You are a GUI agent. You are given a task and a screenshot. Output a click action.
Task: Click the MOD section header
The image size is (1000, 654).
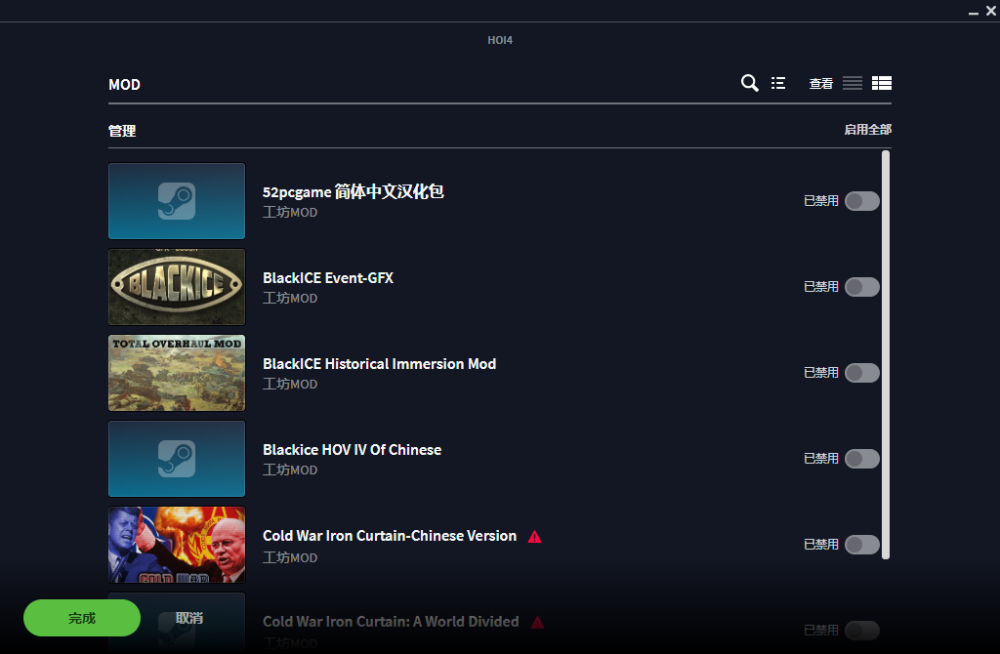[124, 84]
